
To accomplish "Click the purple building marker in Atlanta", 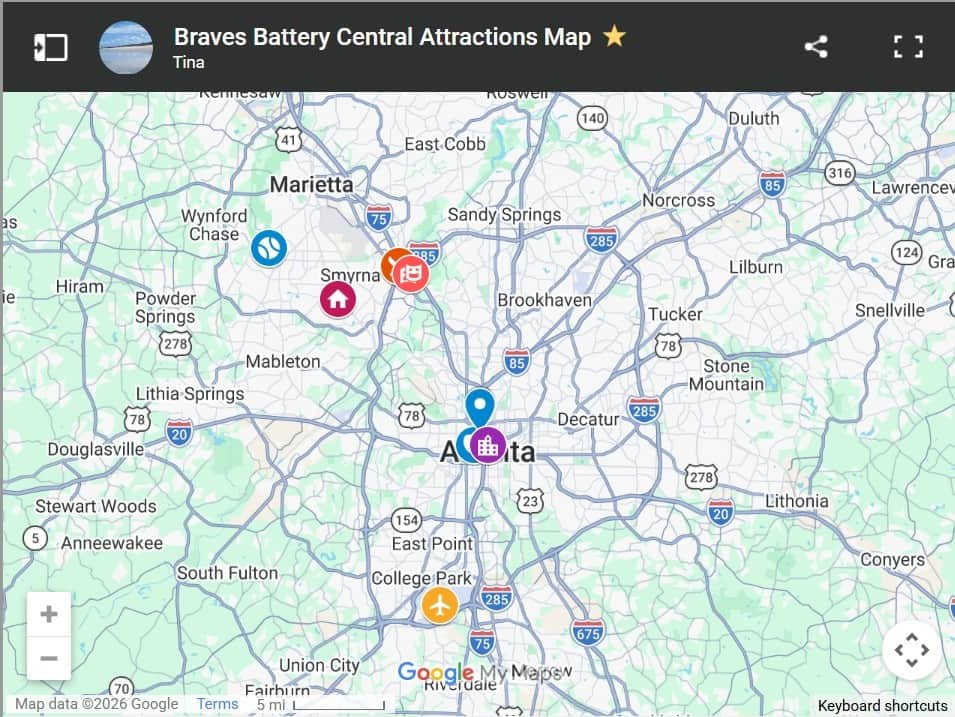I will pos(488,445).
